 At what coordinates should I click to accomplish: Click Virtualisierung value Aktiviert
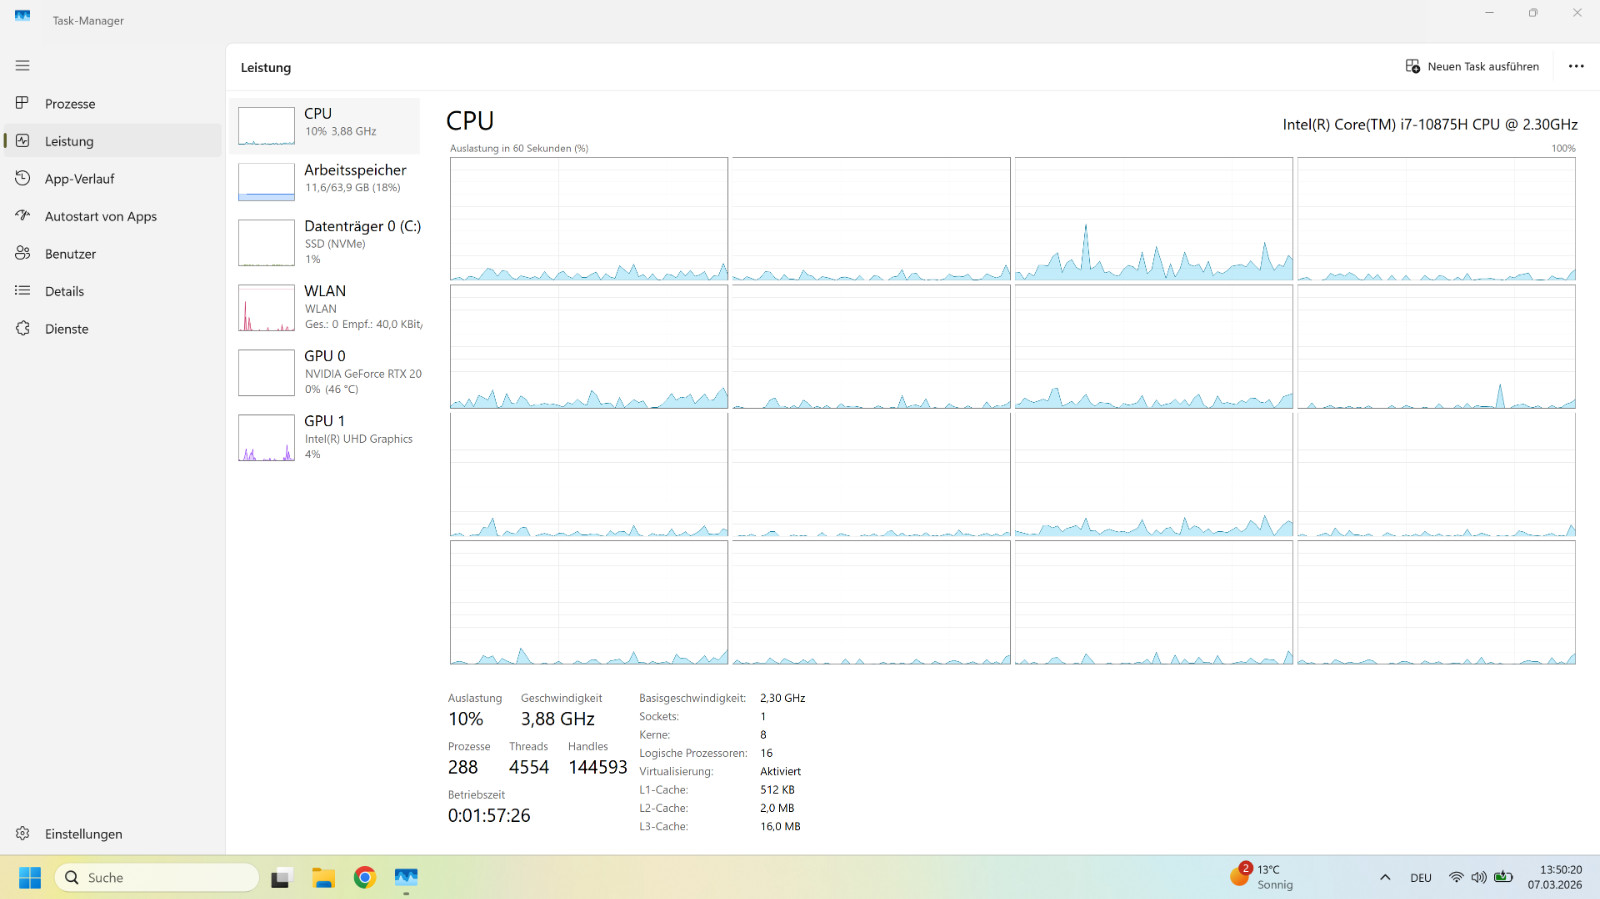click(781, 771)
